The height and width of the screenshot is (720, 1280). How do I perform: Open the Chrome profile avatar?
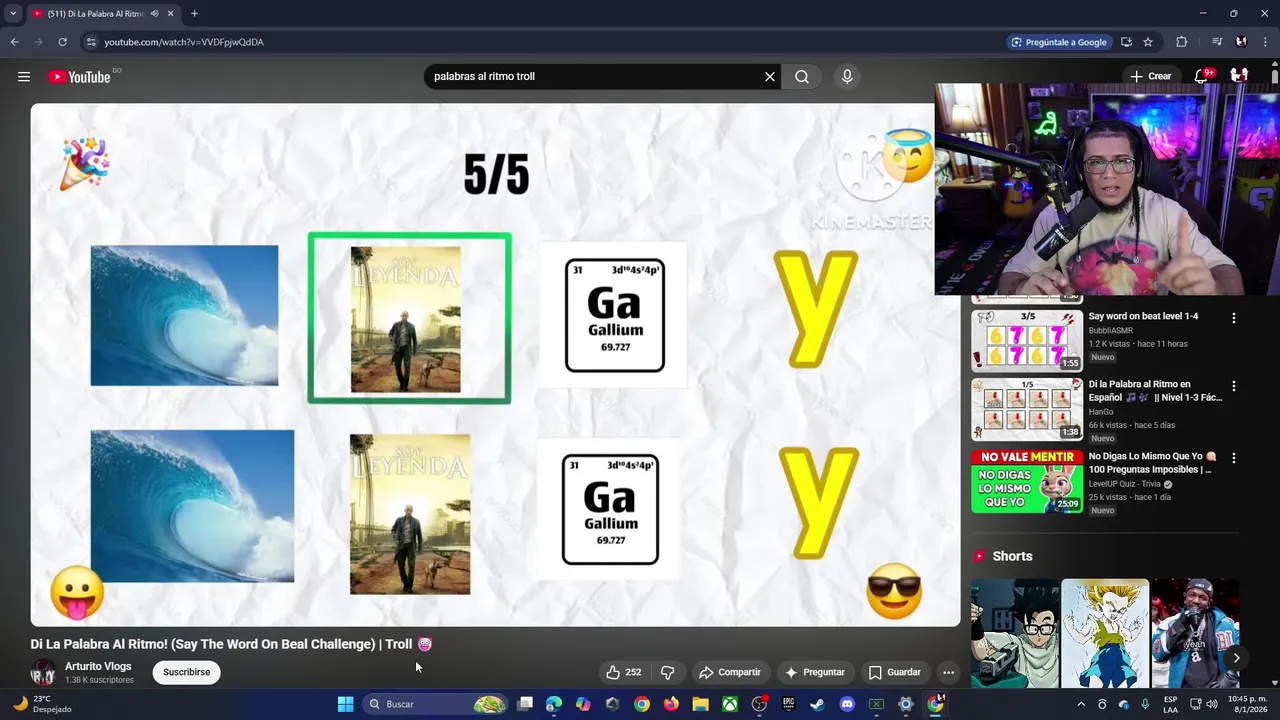coord(1241,42)
